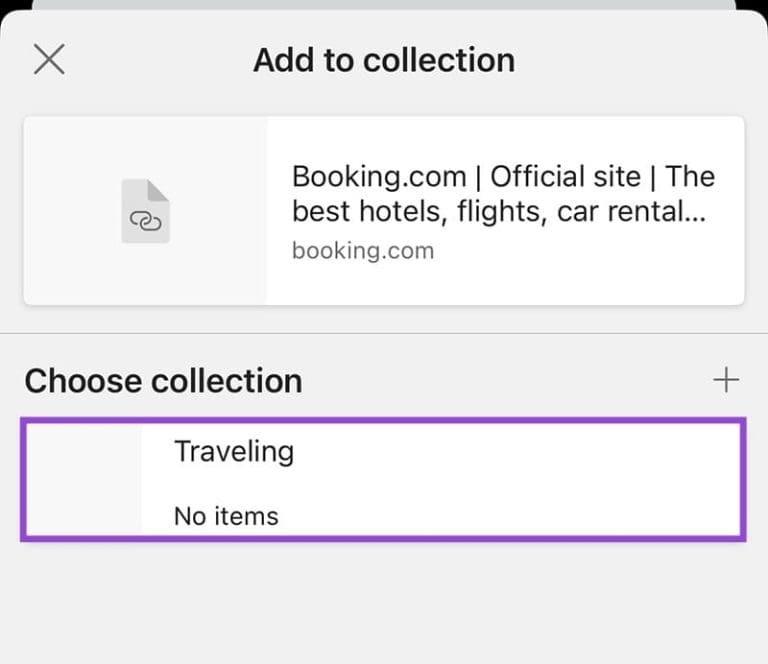
Task: Tap the booking.com domain text
Action: (x=363, y=251)
